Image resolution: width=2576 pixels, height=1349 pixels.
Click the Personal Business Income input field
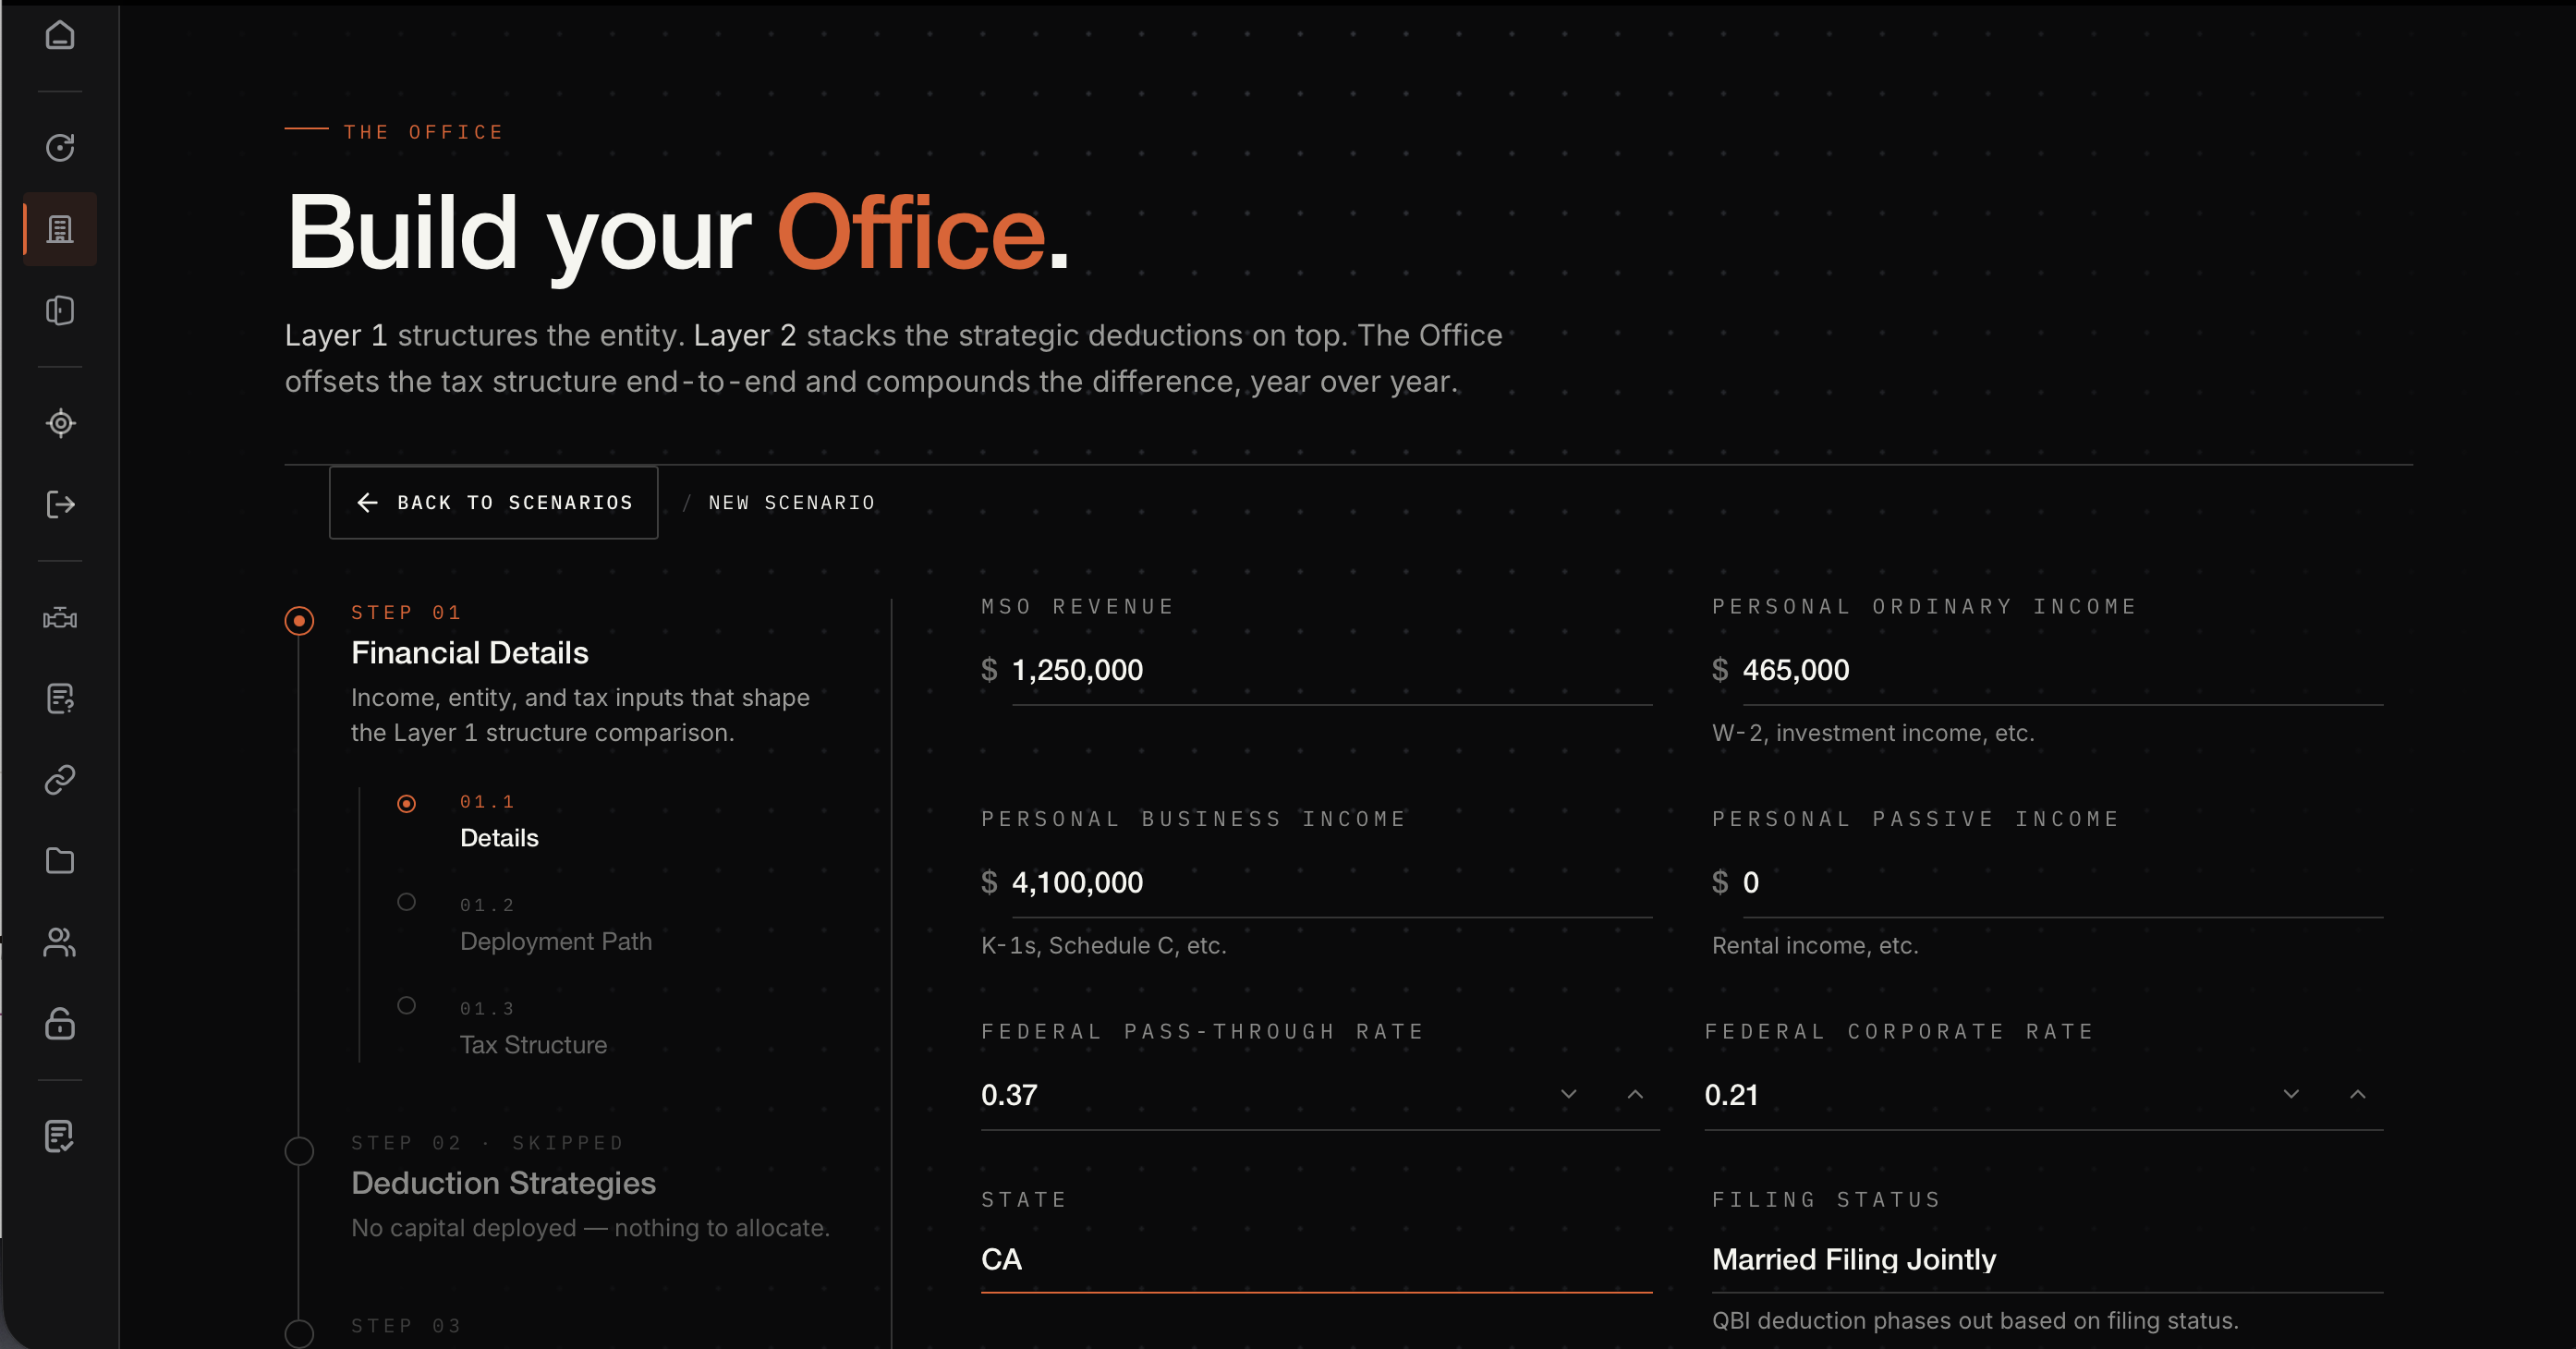pos(1331,882)
